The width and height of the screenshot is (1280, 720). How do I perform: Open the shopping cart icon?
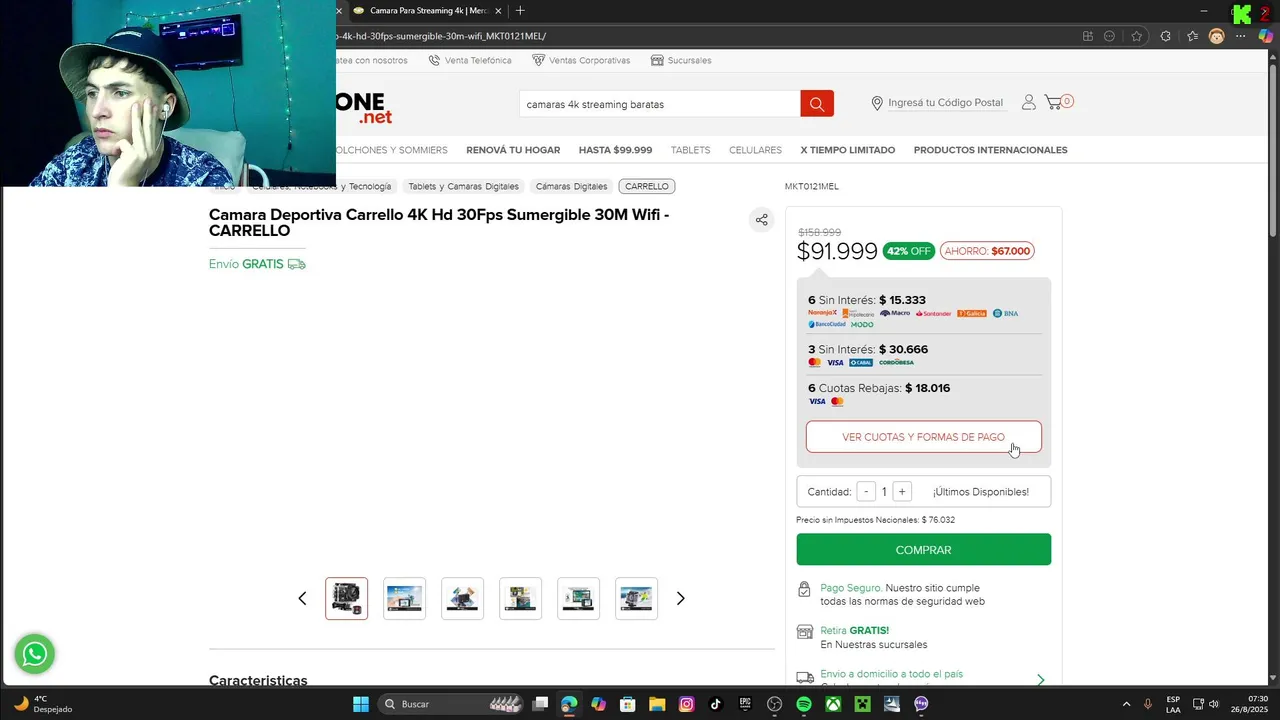1053,102
